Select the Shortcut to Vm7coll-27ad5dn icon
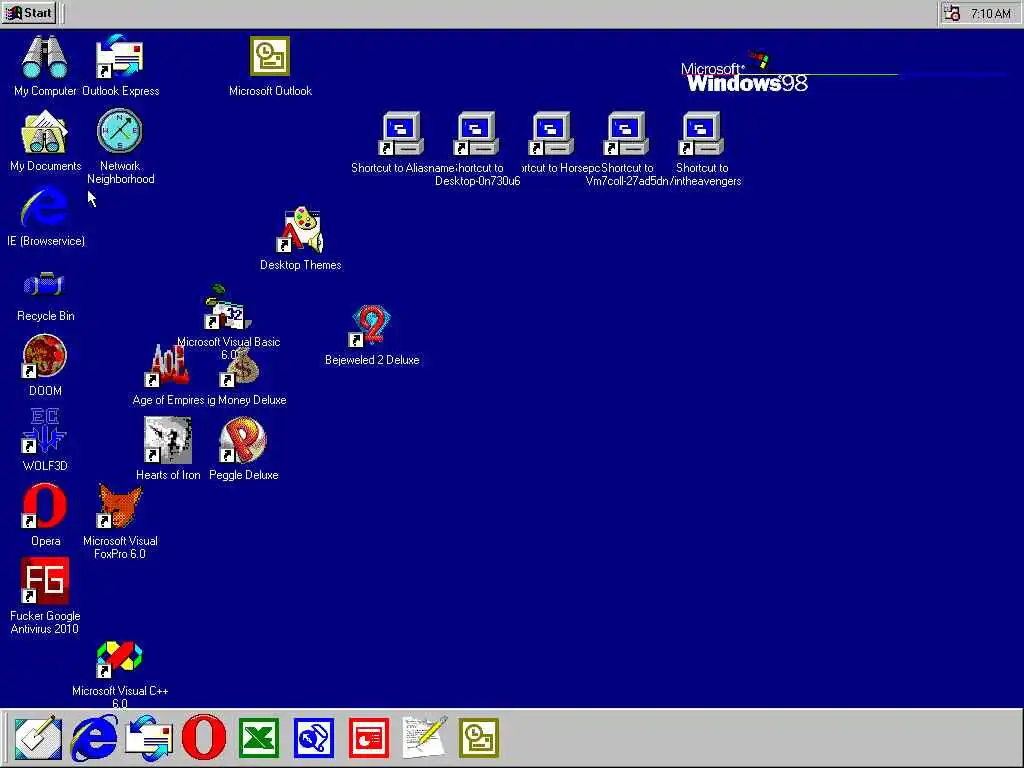This screenshot has width=1024, height=768. pos(626,134)
